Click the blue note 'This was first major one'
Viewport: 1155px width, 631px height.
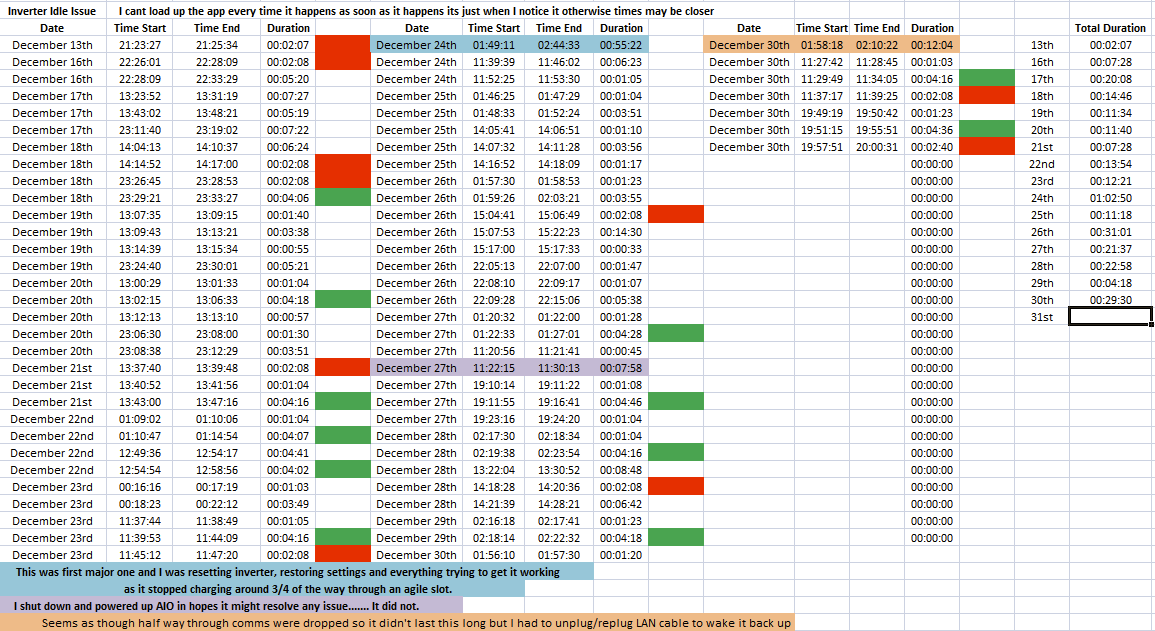(297, 572)
